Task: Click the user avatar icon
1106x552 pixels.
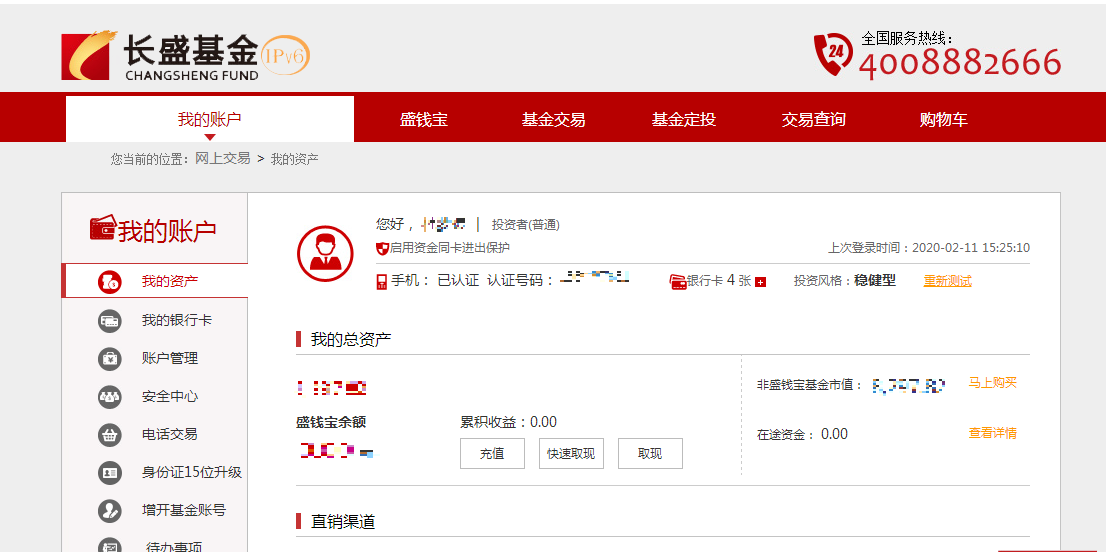Action: tap(325, 253)
